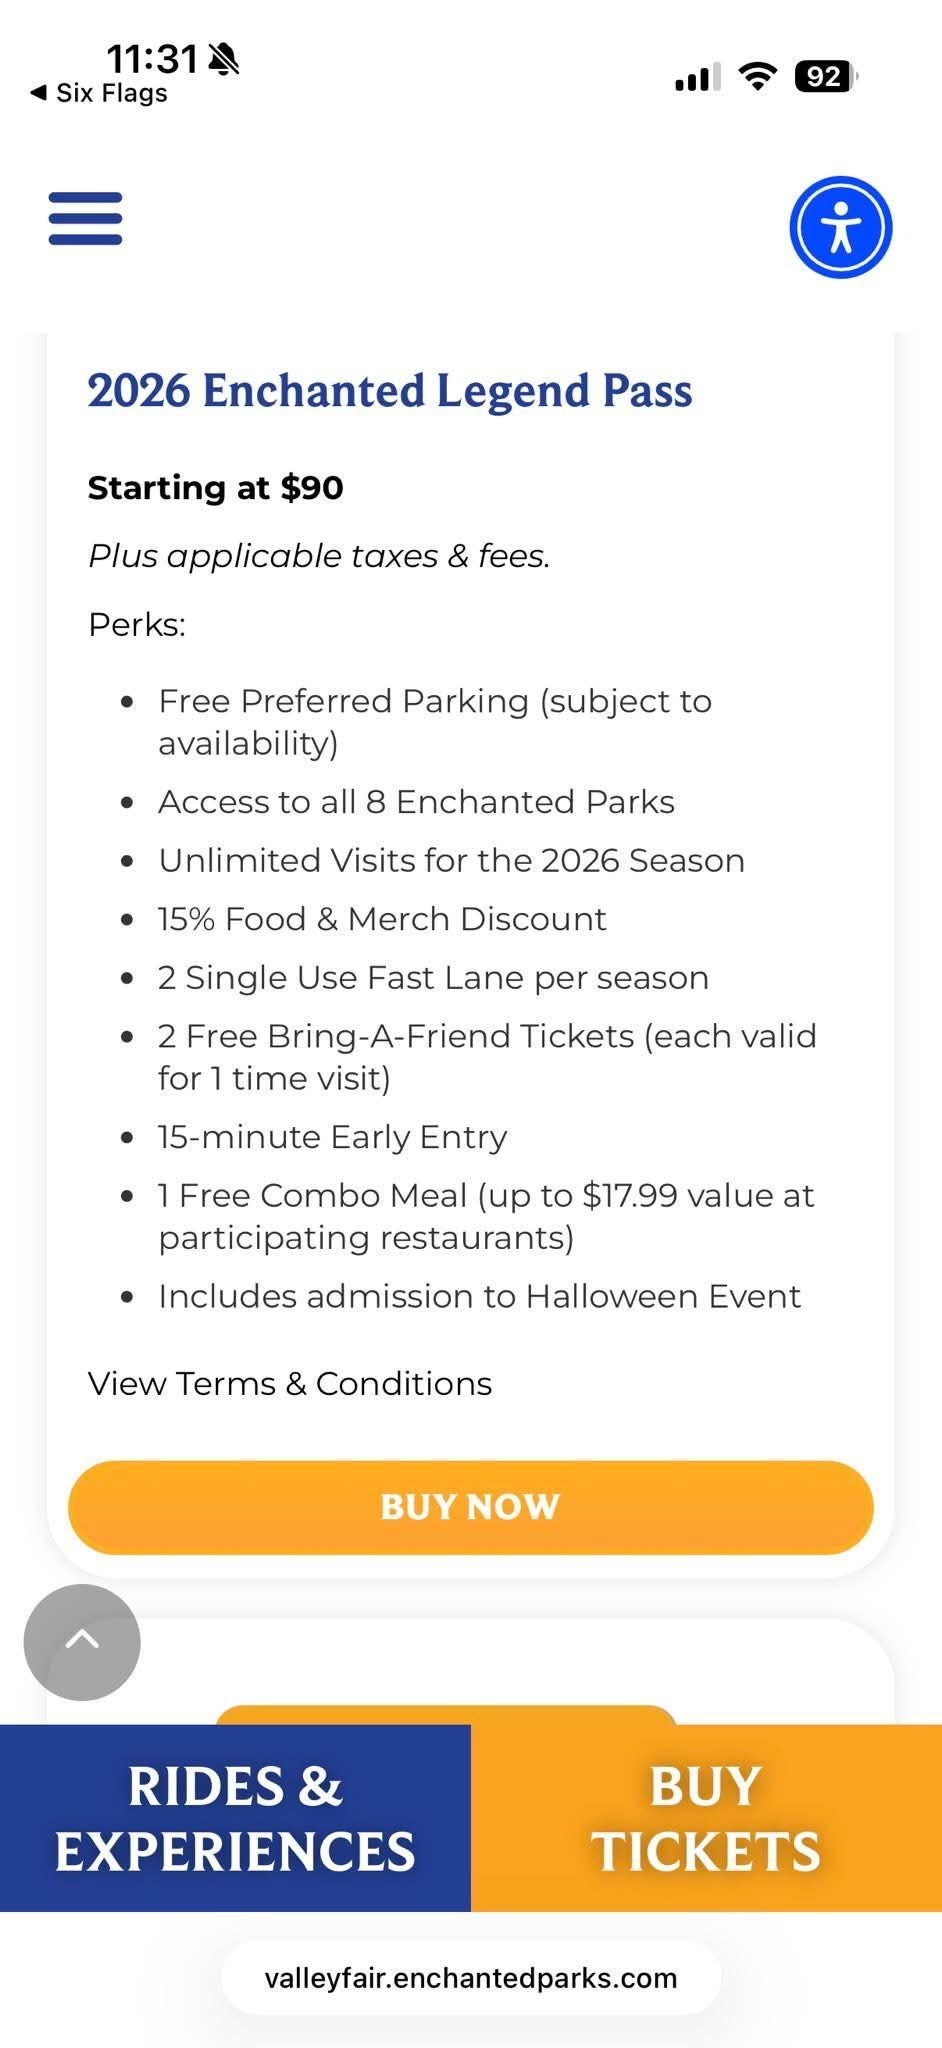Tap the cellular signal bars icon

pyautogui.click(x=697, y=77)
